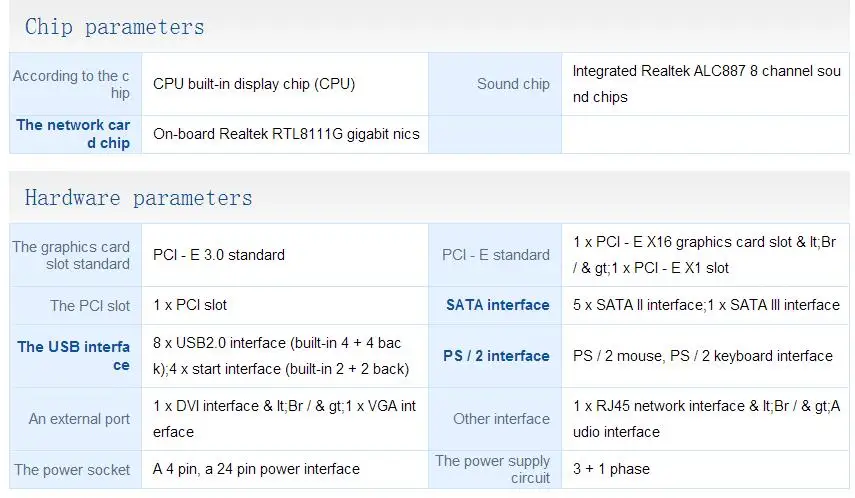Open the network card chip link
Screen dimensions: 855x498
(x=74, y=134)
